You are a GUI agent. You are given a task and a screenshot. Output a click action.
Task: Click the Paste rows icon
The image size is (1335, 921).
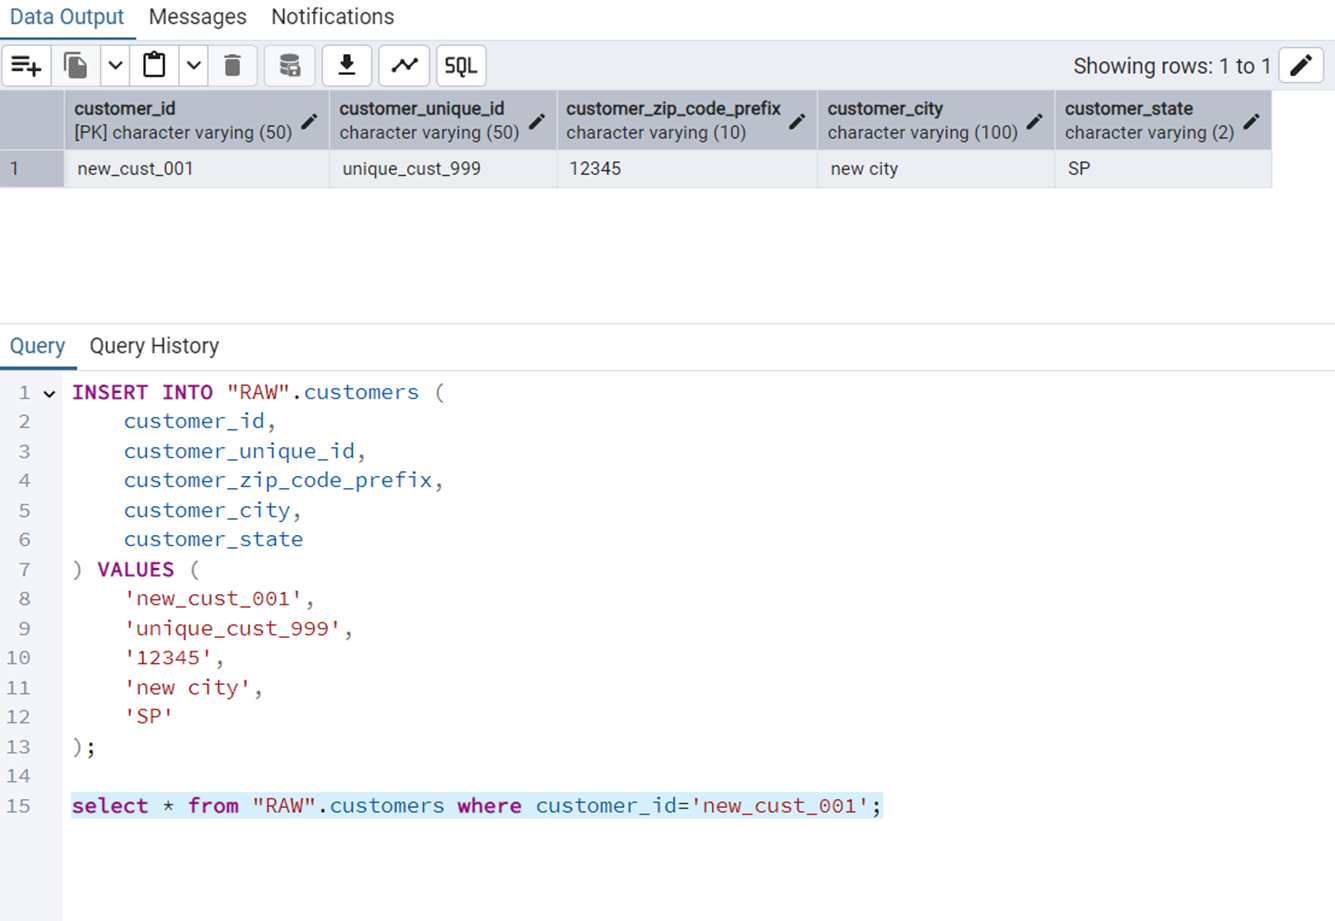(154, 66)
